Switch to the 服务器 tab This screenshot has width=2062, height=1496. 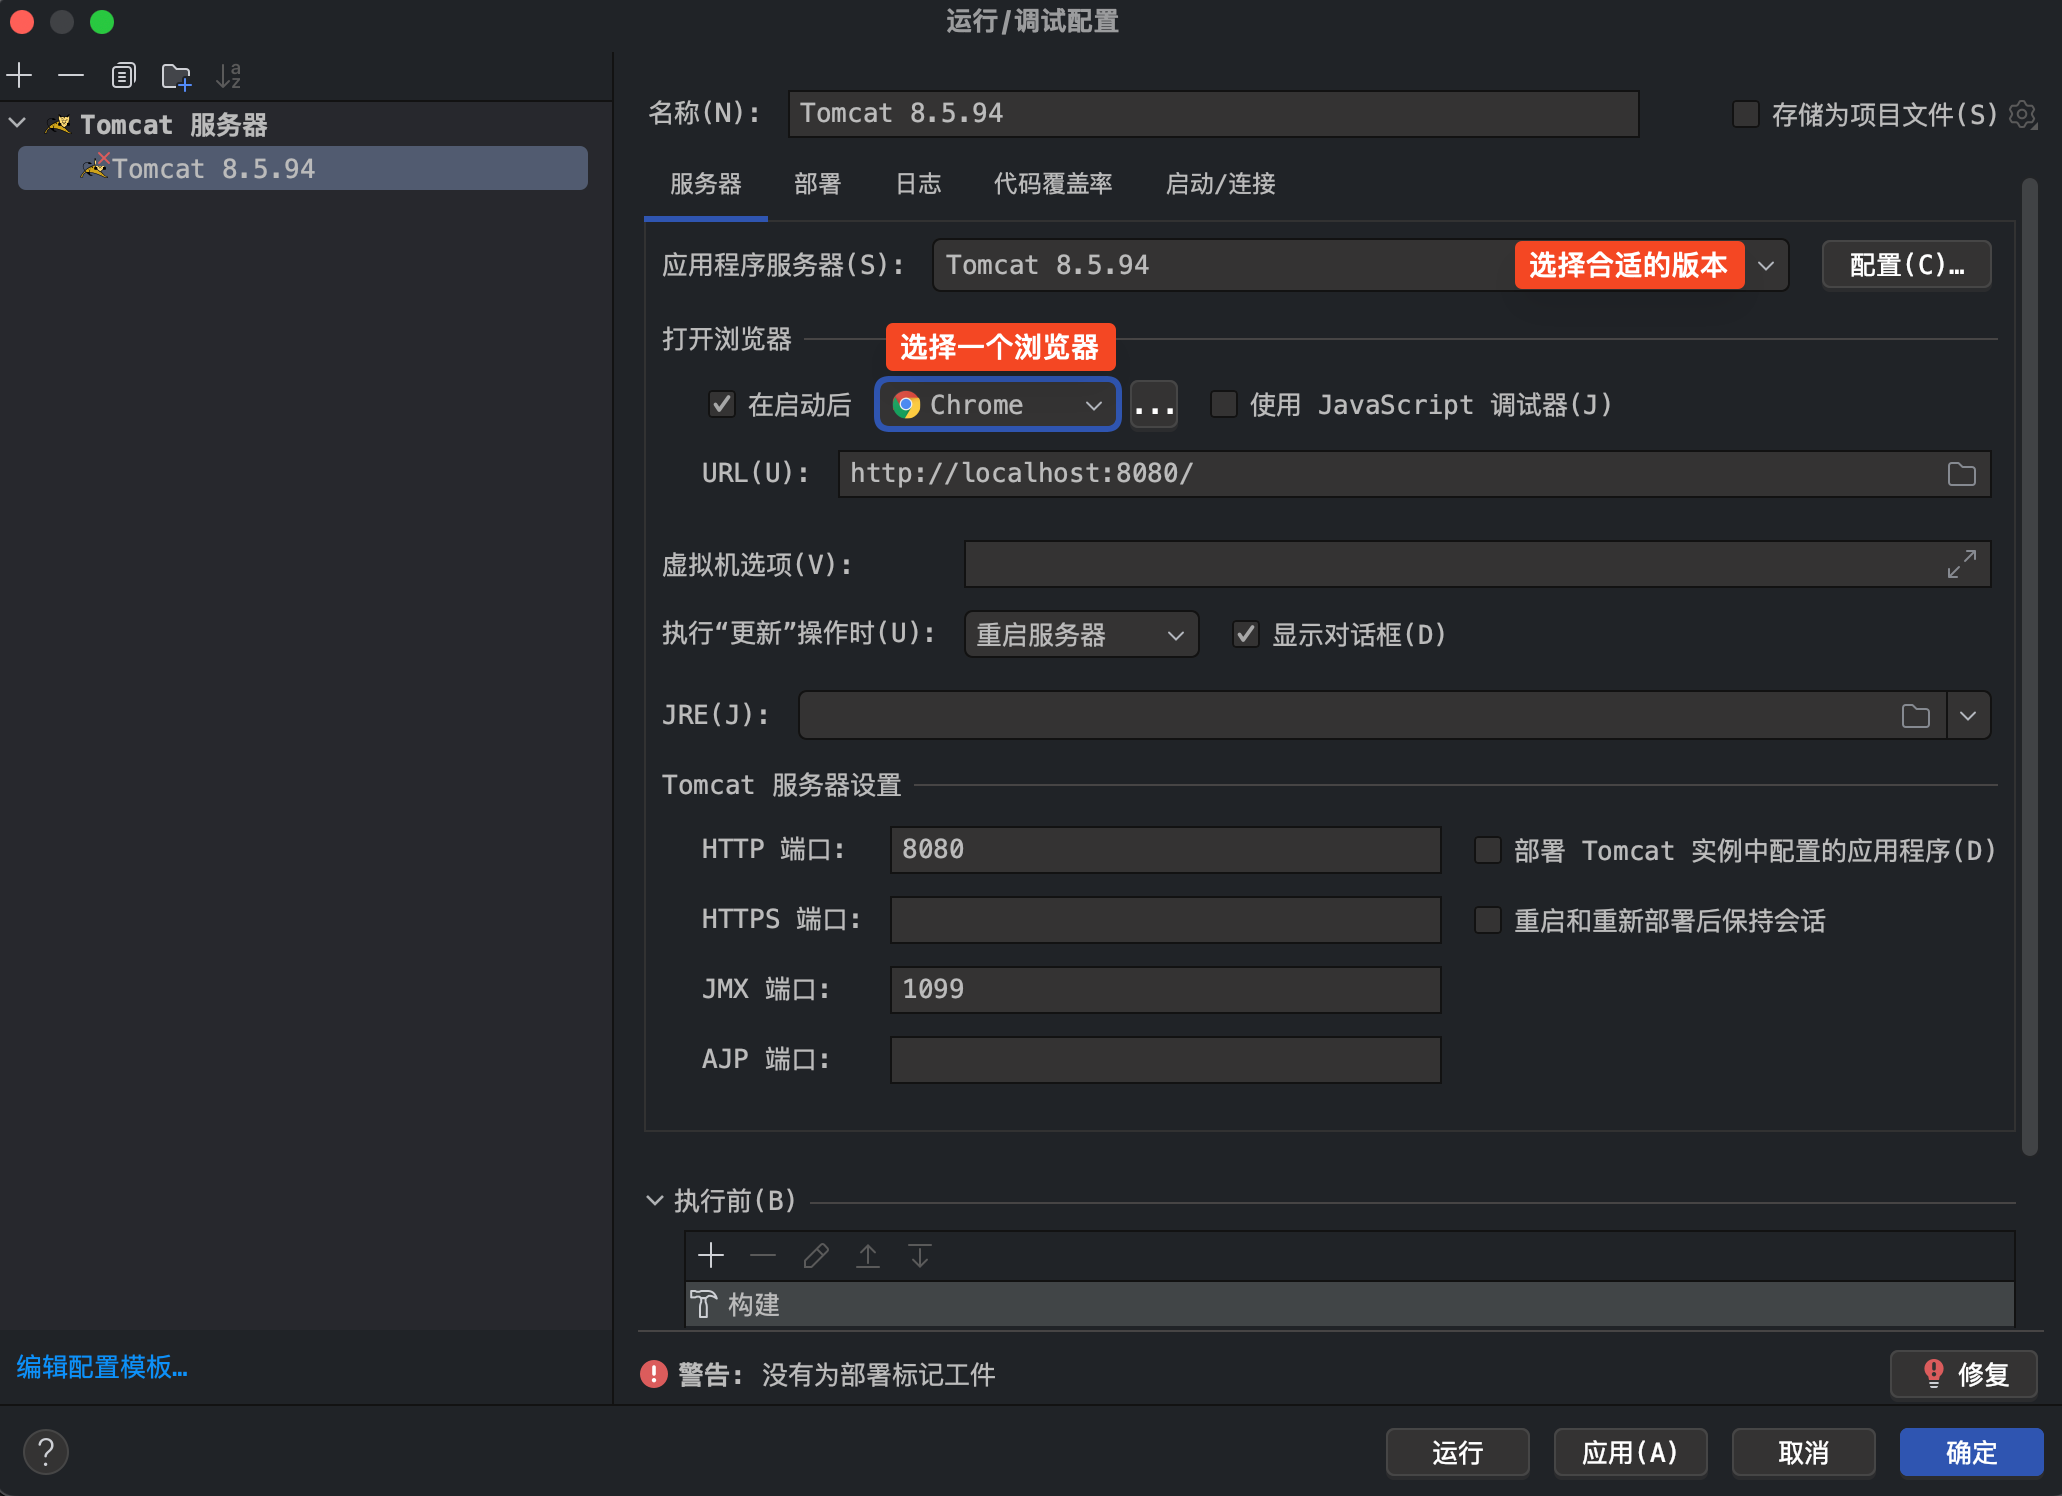click(x=706, y=184)
